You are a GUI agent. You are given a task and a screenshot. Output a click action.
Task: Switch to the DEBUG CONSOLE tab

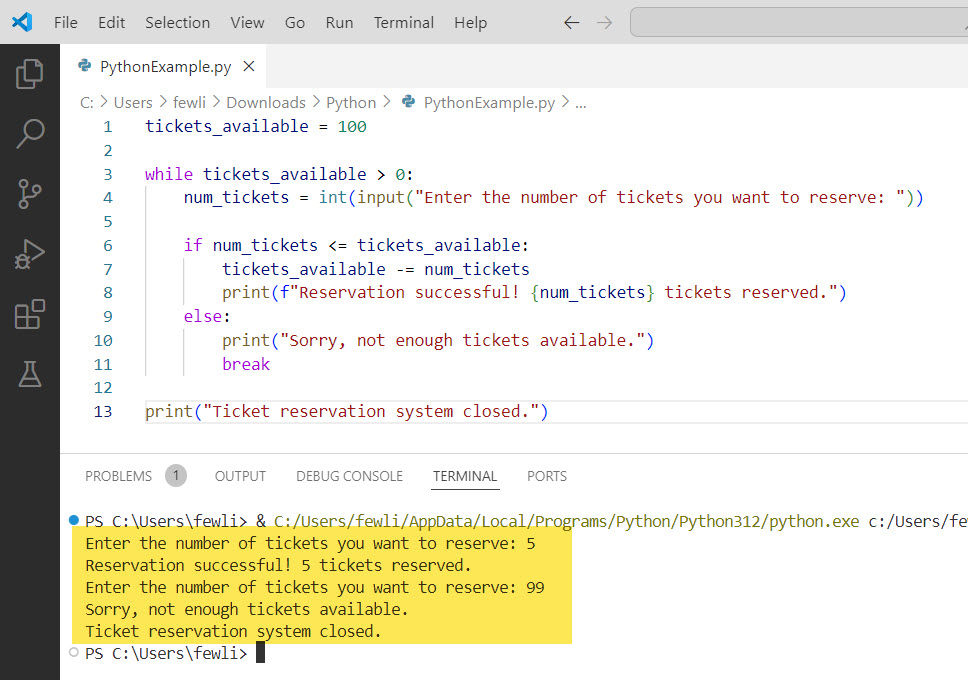(x=349, y=476)
